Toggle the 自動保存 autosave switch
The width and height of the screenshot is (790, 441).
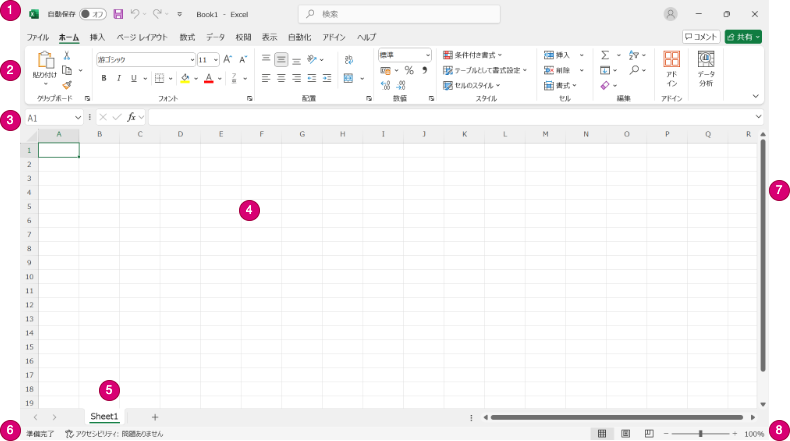point(92,15)
